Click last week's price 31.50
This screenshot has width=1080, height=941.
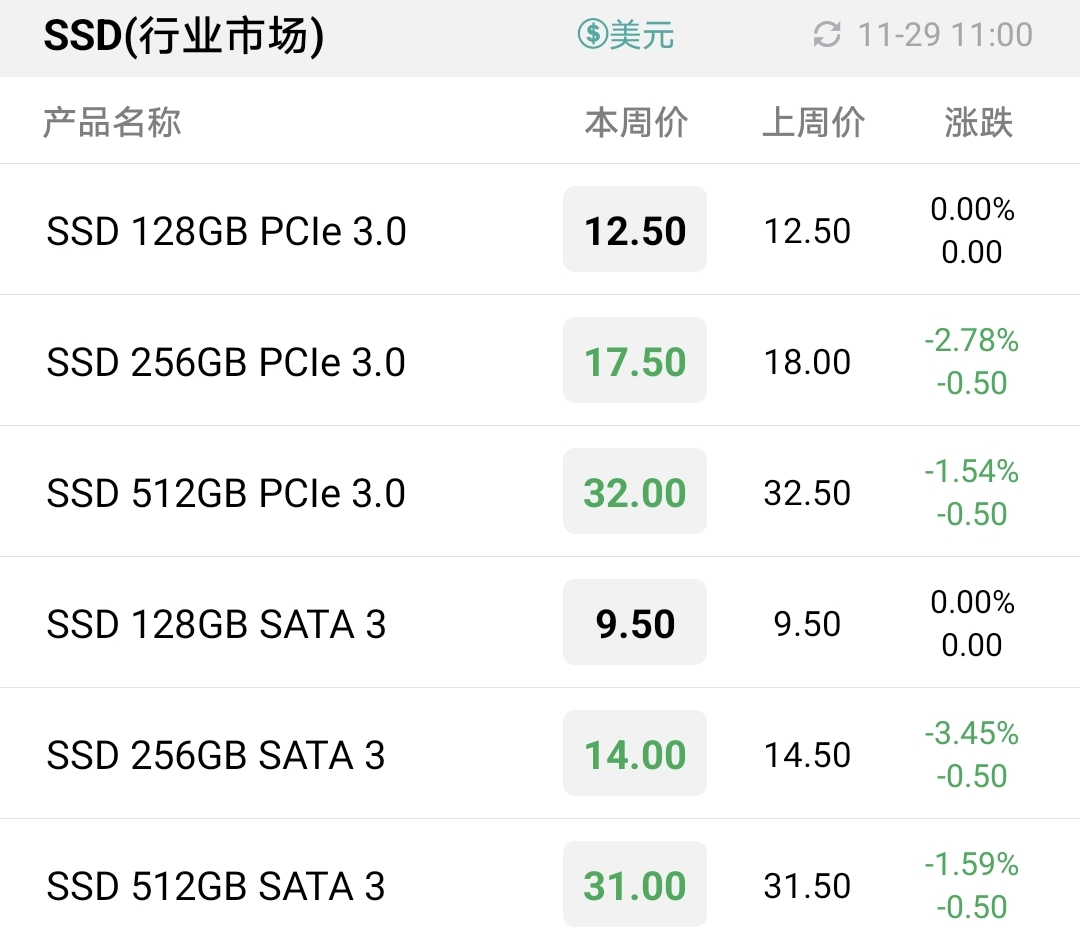807,886
